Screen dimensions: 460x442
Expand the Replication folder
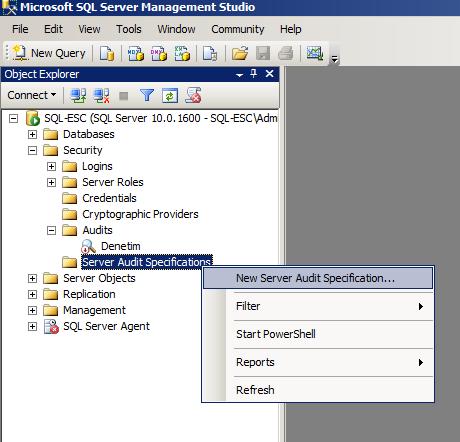[x=32, y=294]
